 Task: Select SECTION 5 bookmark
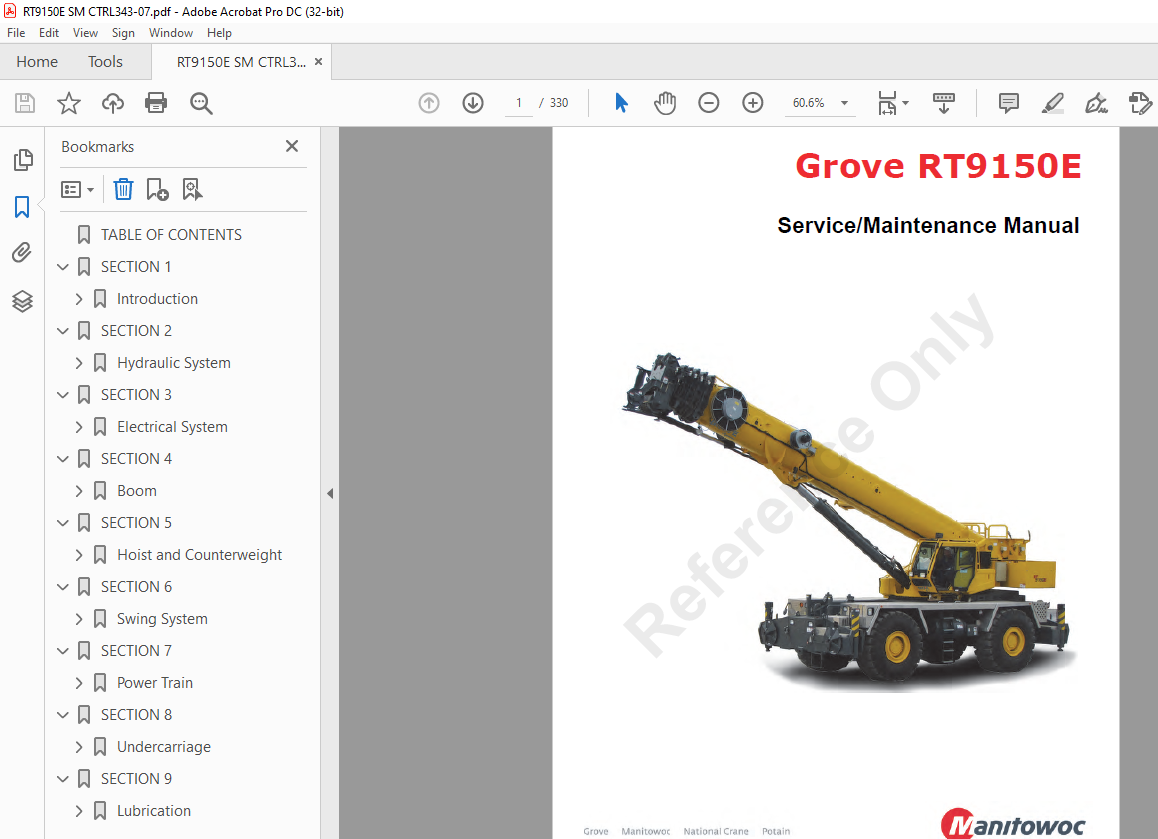pos(136,523)
